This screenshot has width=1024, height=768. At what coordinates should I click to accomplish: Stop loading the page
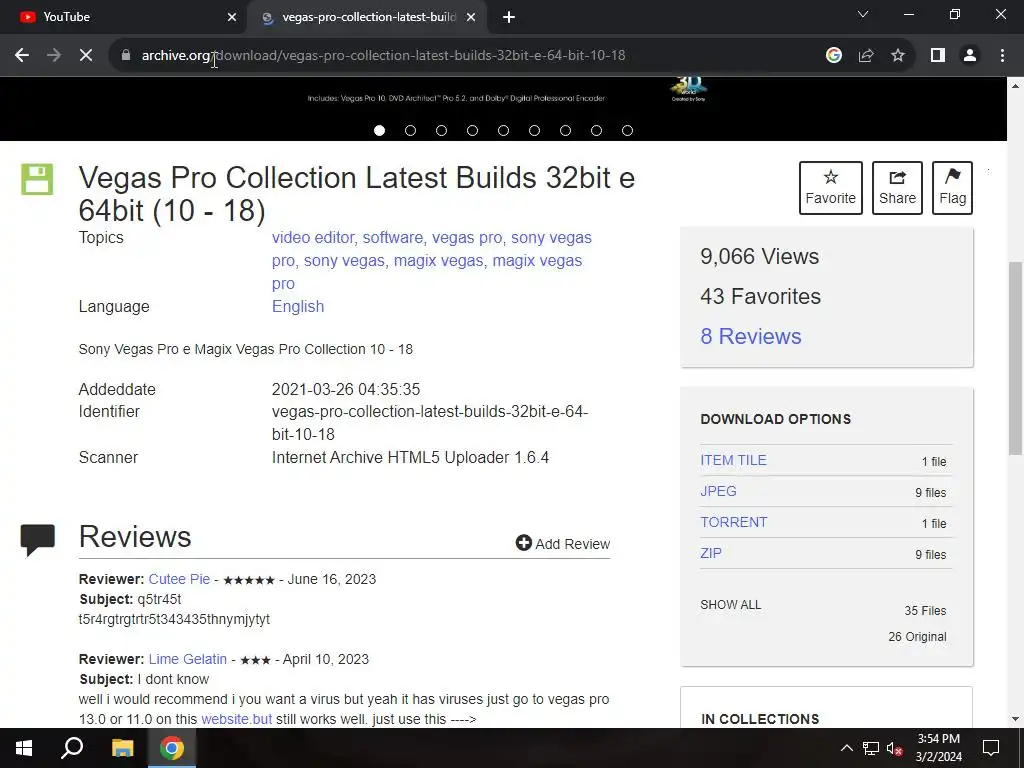(86, 56)
